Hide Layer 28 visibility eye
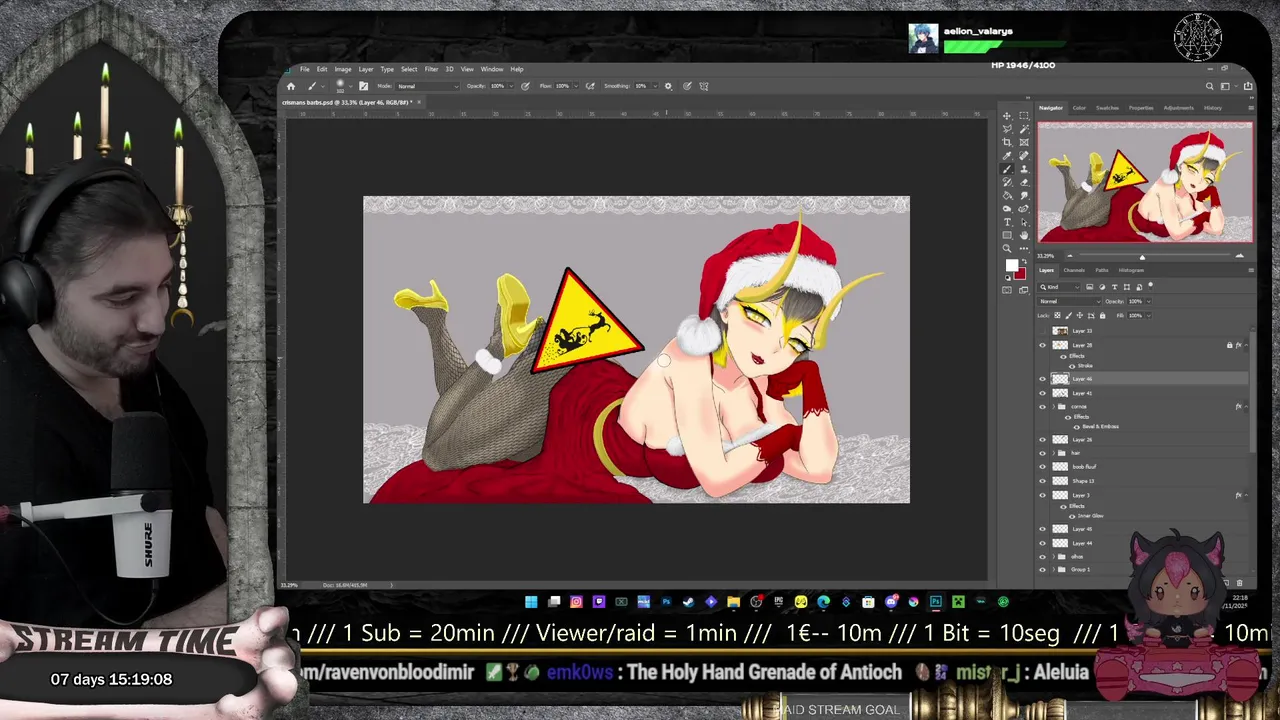 pos(1042,345)
